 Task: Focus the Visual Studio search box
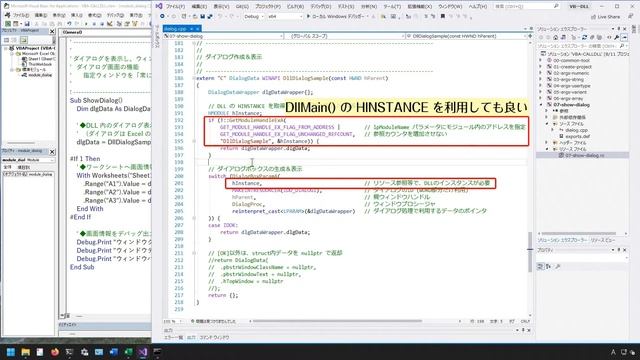pyautogui.click(x=526, y=7)
